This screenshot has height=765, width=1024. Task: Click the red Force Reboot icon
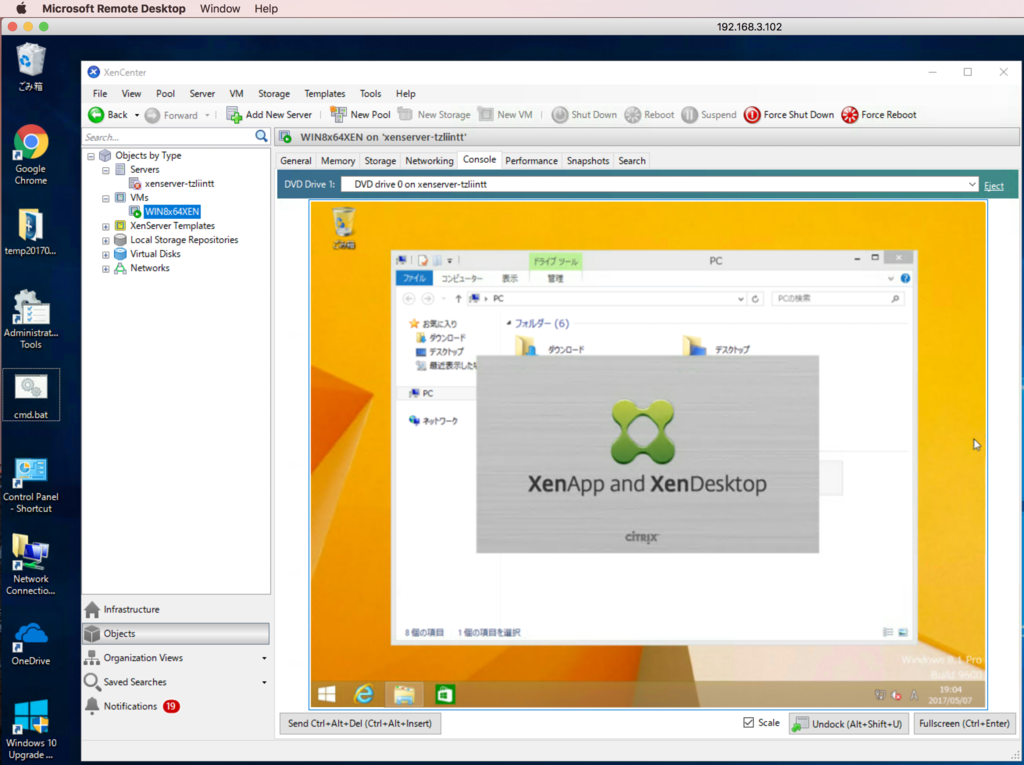(x=850, y=115)
